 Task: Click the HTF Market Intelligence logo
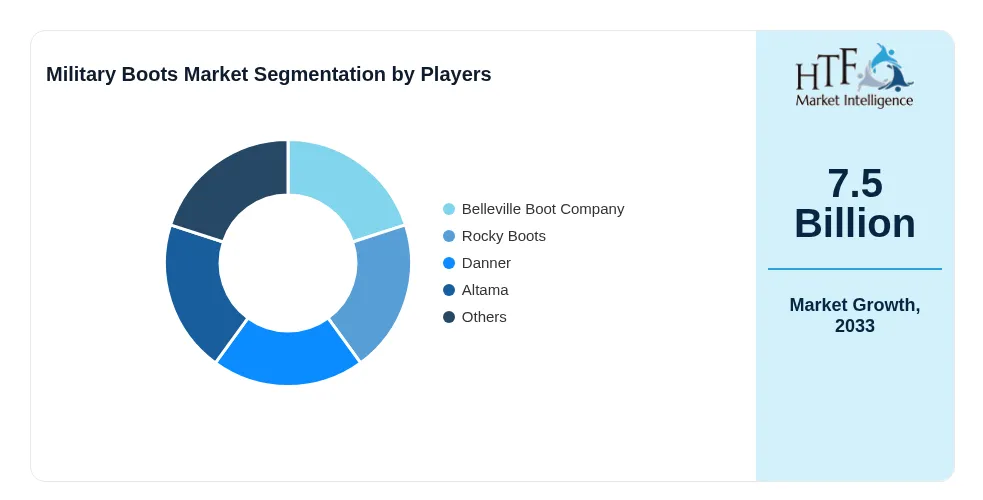(x=854, y=76)
